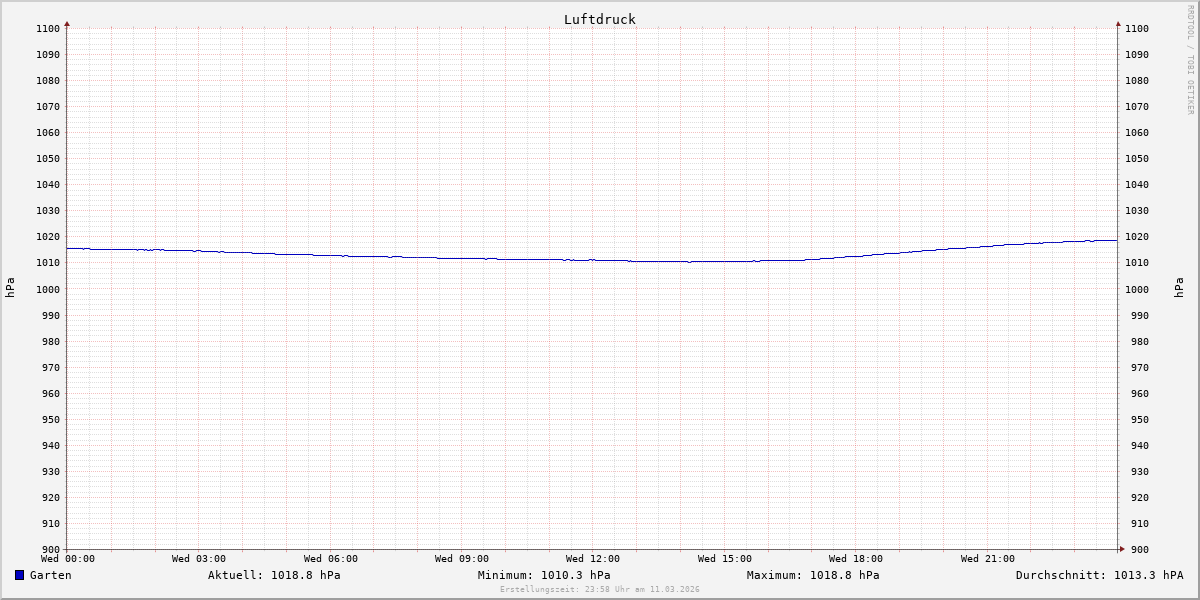The height and width of the screenshot is (600, 1200).
Task: Click the red arrow ending the time axis
Action: (1122, 548)
